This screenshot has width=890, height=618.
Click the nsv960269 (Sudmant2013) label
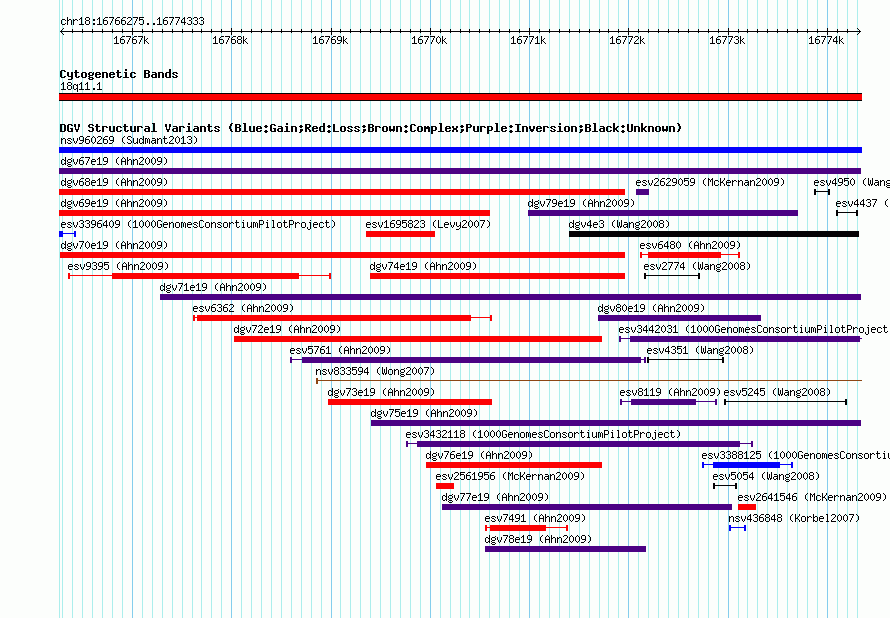pyautogui.click(x=129, y=140)
